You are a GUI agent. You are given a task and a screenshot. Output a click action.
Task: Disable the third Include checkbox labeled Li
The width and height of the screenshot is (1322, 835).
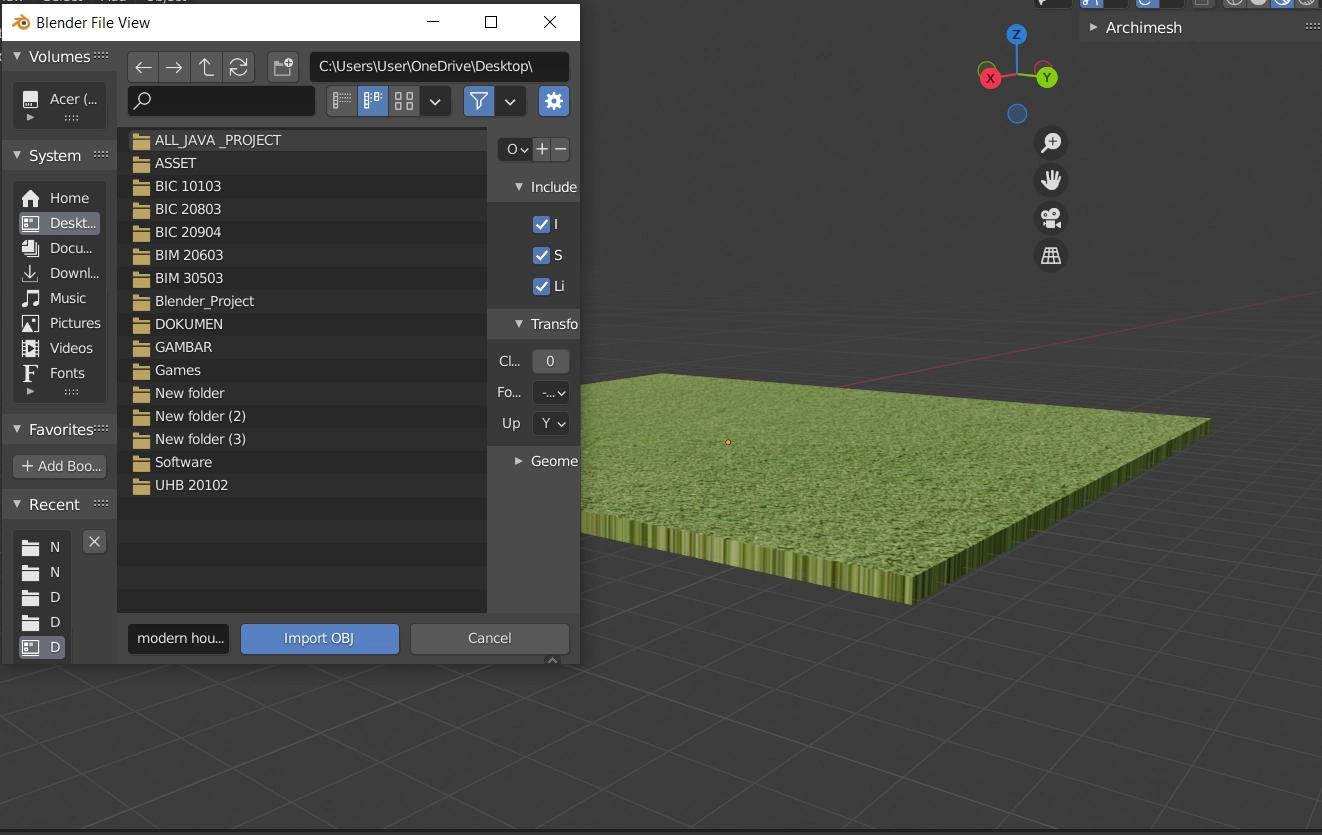[542, 286]
